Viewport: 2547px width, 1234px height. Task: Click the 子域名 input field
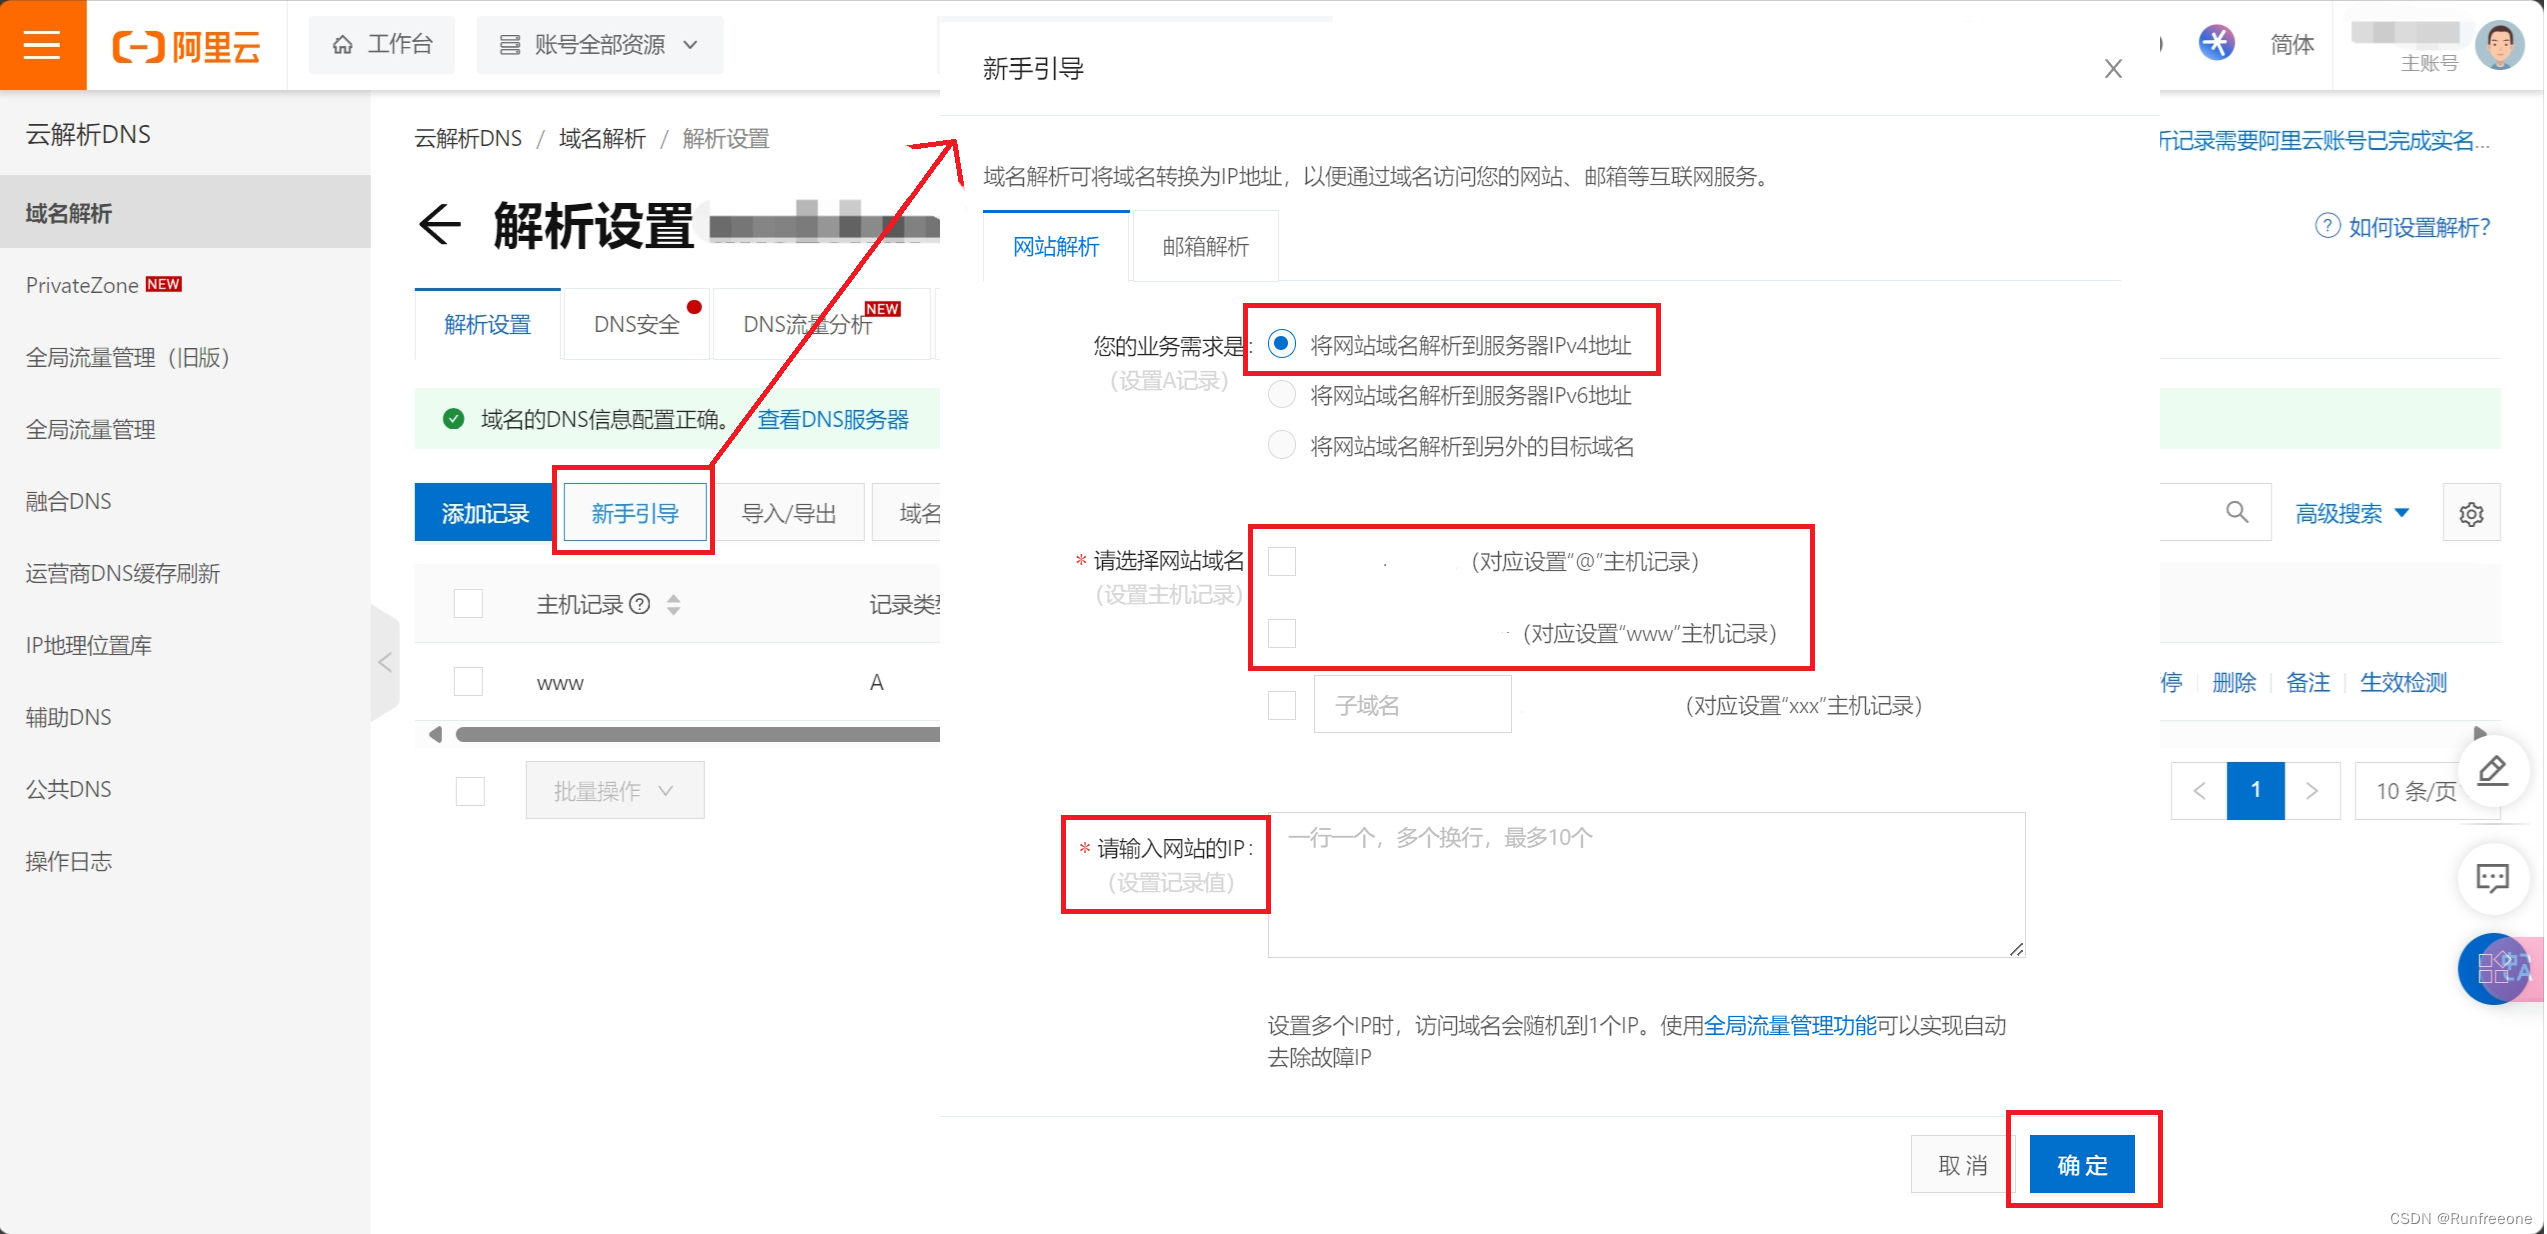coord(1412,705)
